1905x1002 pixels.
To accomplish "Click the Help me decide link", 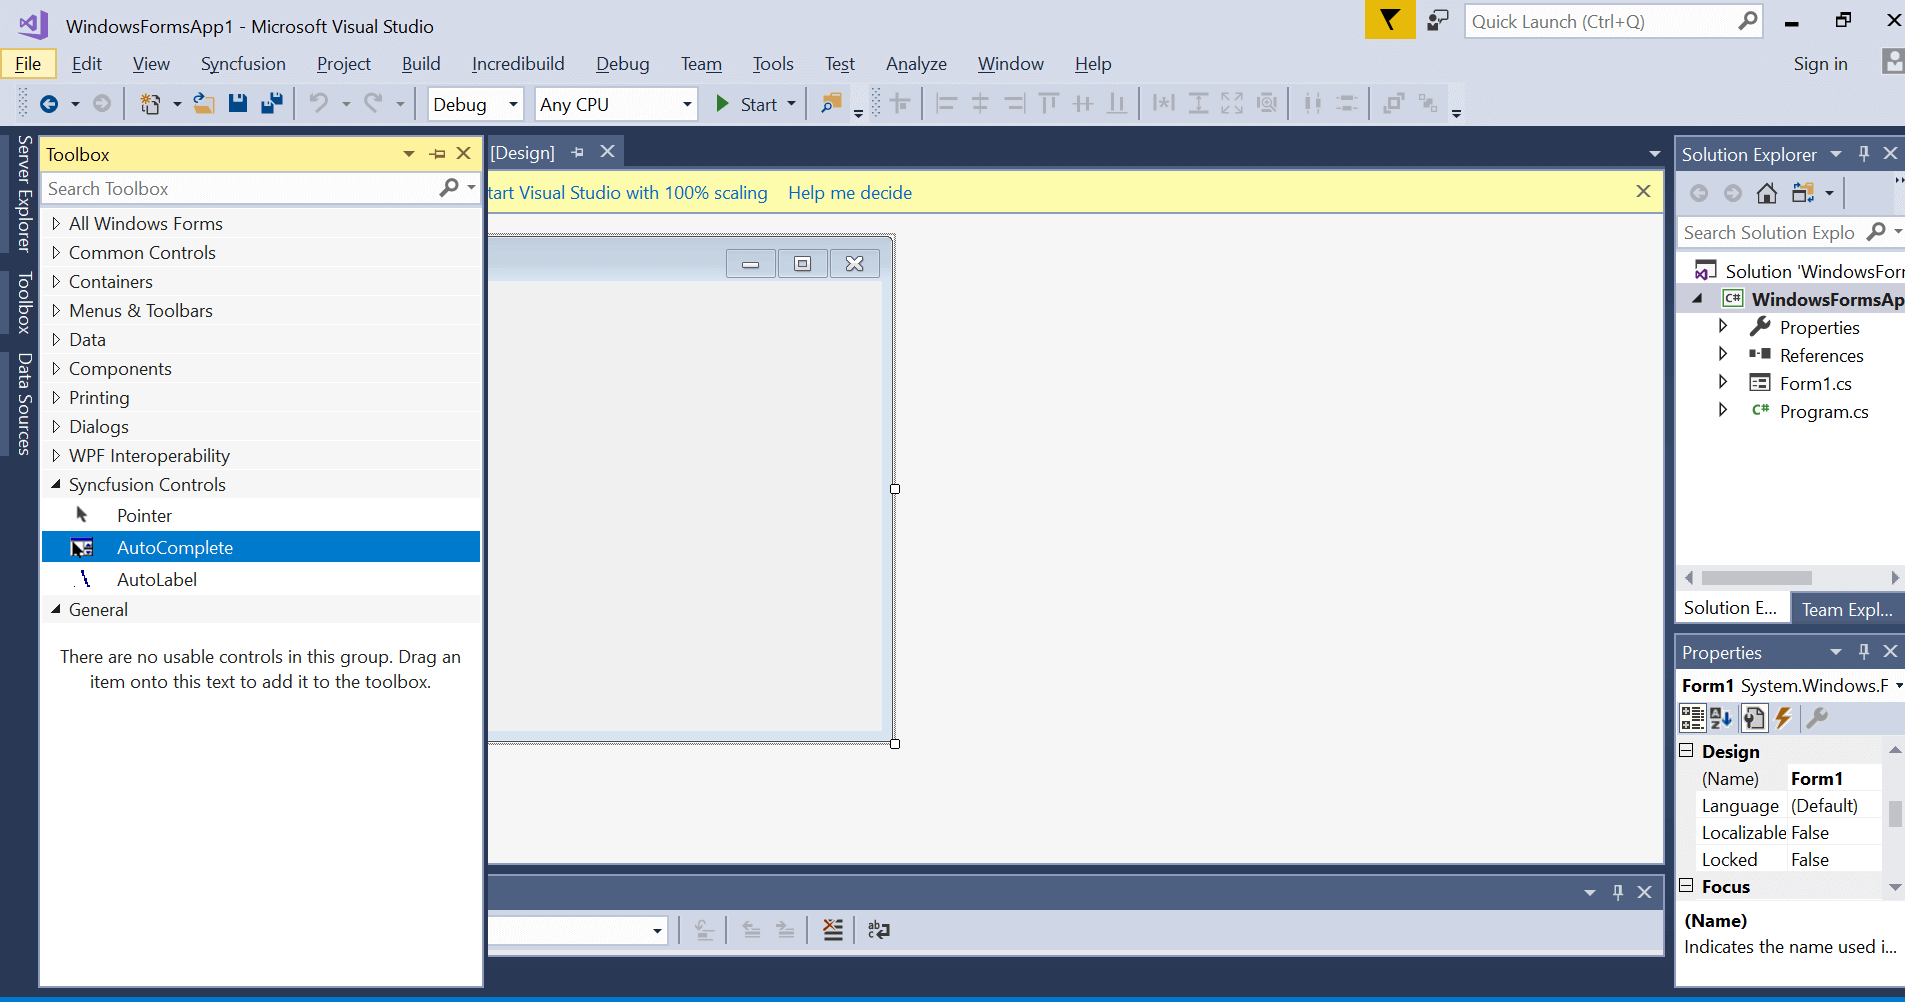I will 850,192.
